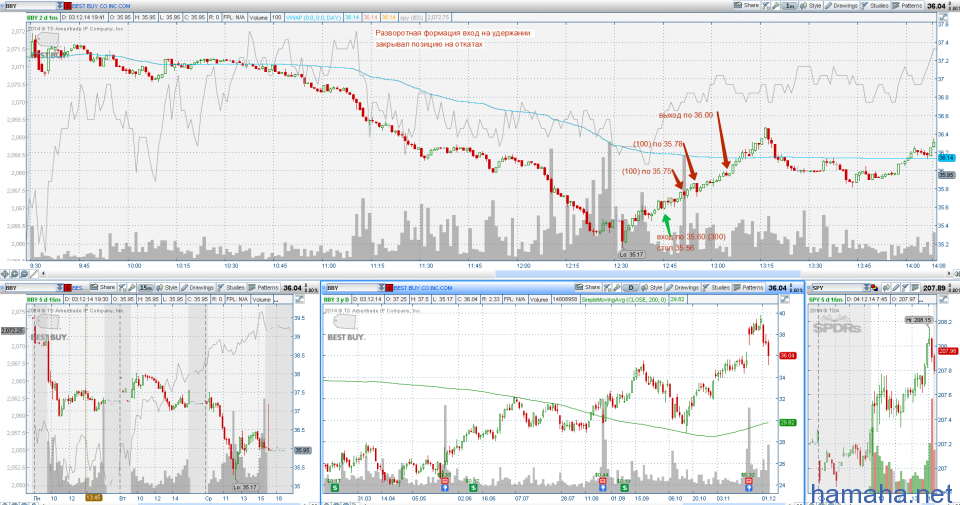Open Share menu in daily BBY chart
Screen dimensions: 960x505
[x=588, y=287]
